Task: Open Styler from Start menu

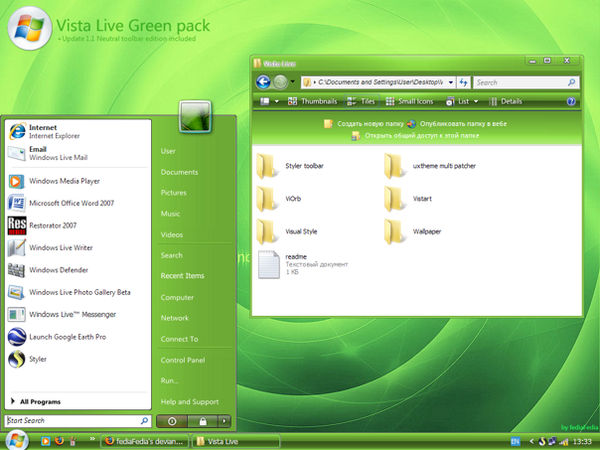Action: (78, 359)
